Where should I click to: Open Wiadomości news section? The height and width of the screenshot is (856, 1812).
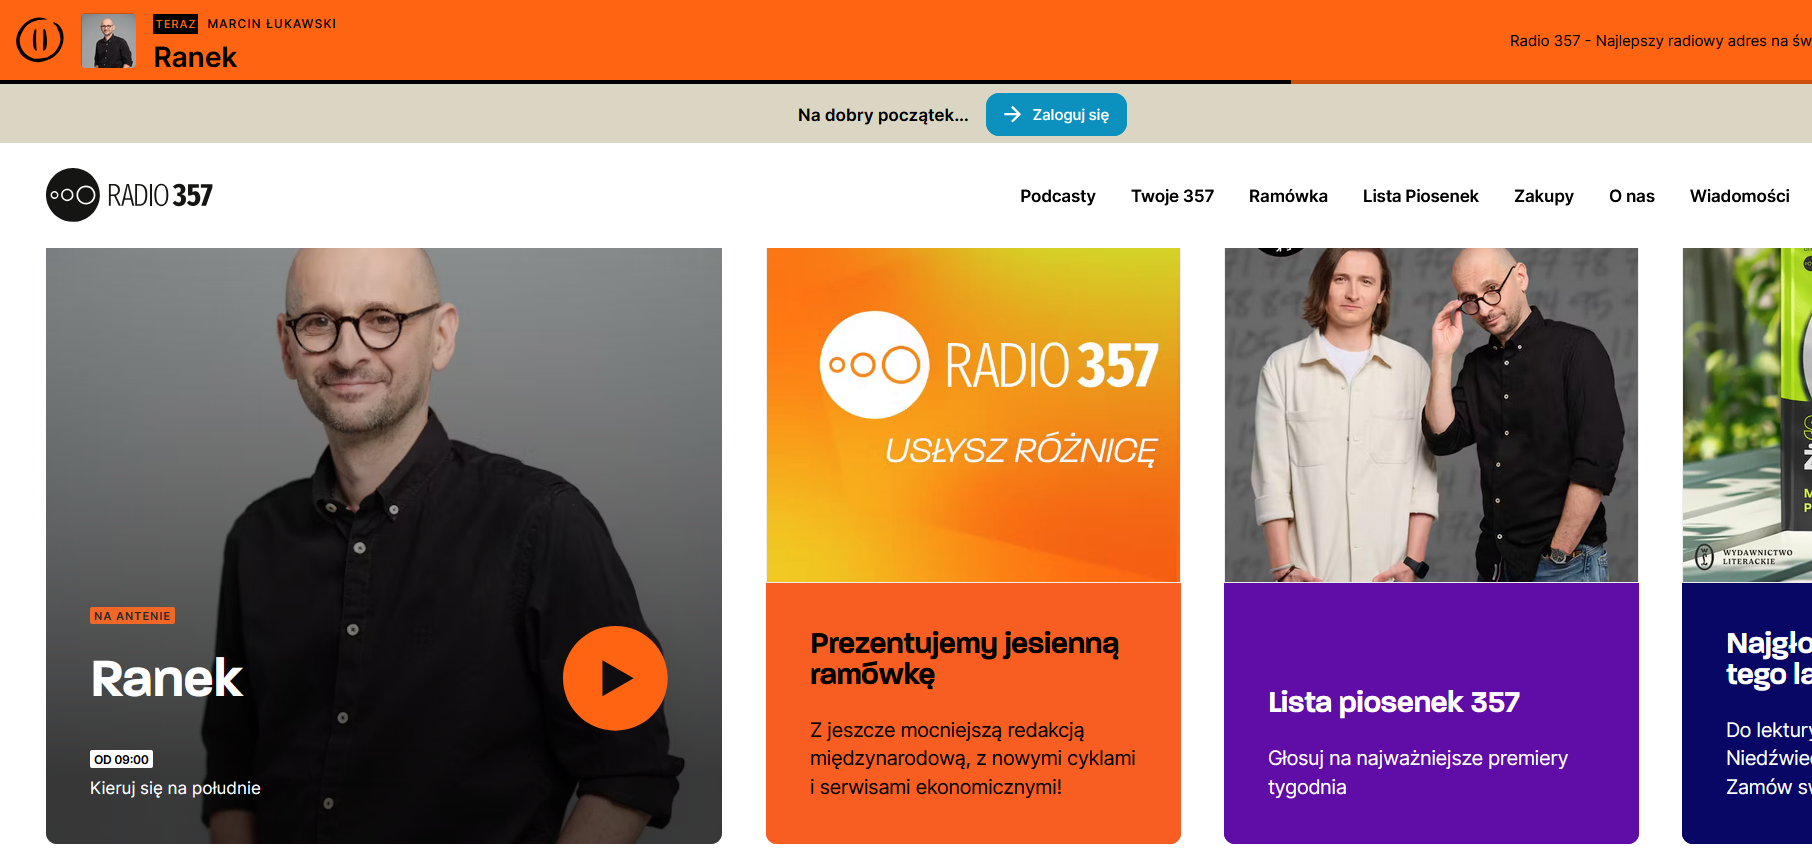(1739, 196)
